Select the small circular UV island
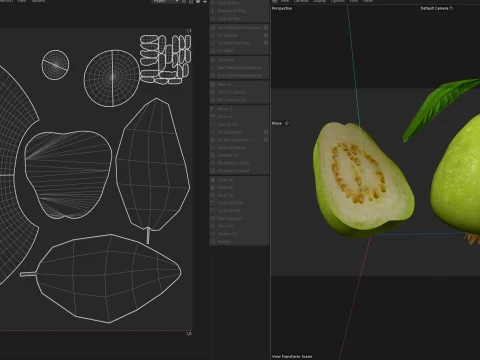The height and width of the screenshot is (360, 480). [x=55, y=65]
